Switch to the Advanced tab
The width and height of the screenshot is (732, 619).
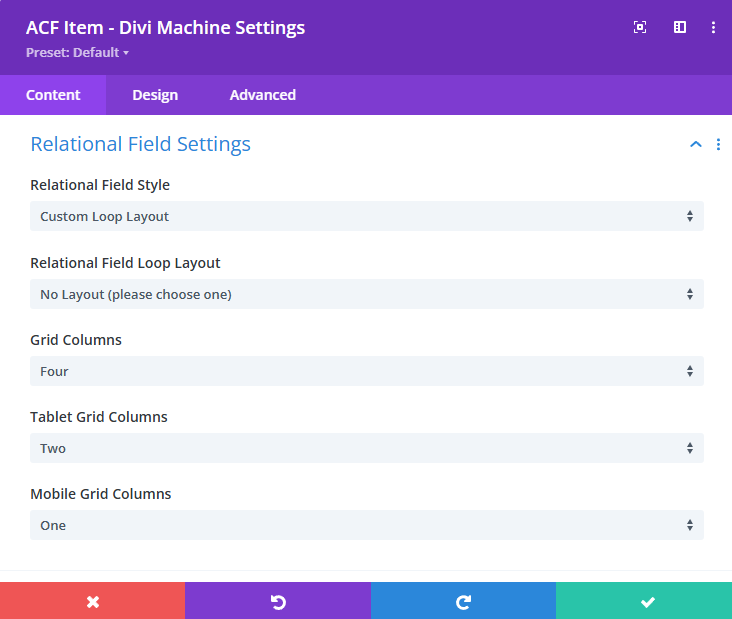[x=262, y=95]
